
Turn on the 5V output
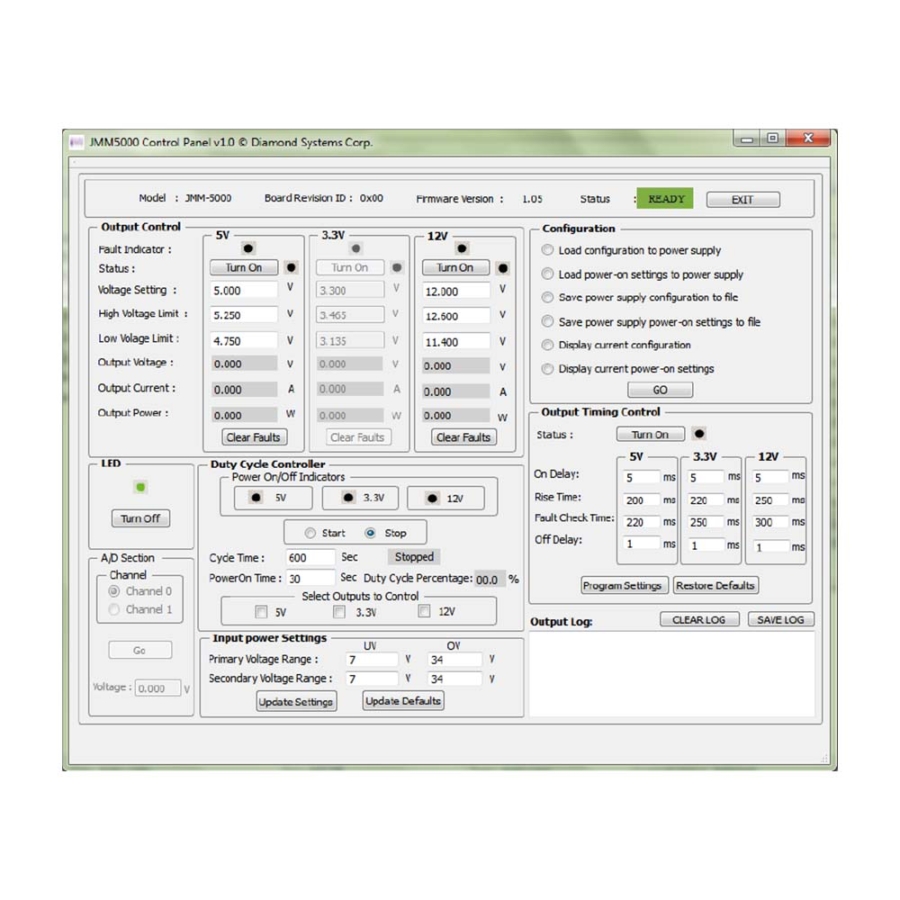point(244,268)
